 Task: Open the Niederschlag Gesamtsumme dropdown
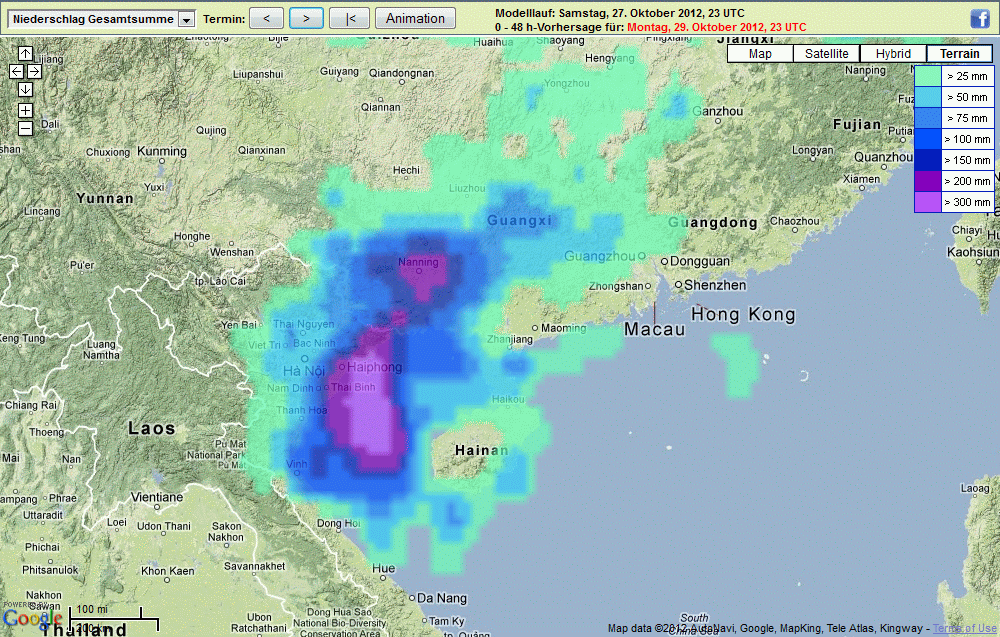[x=101, y=19]
